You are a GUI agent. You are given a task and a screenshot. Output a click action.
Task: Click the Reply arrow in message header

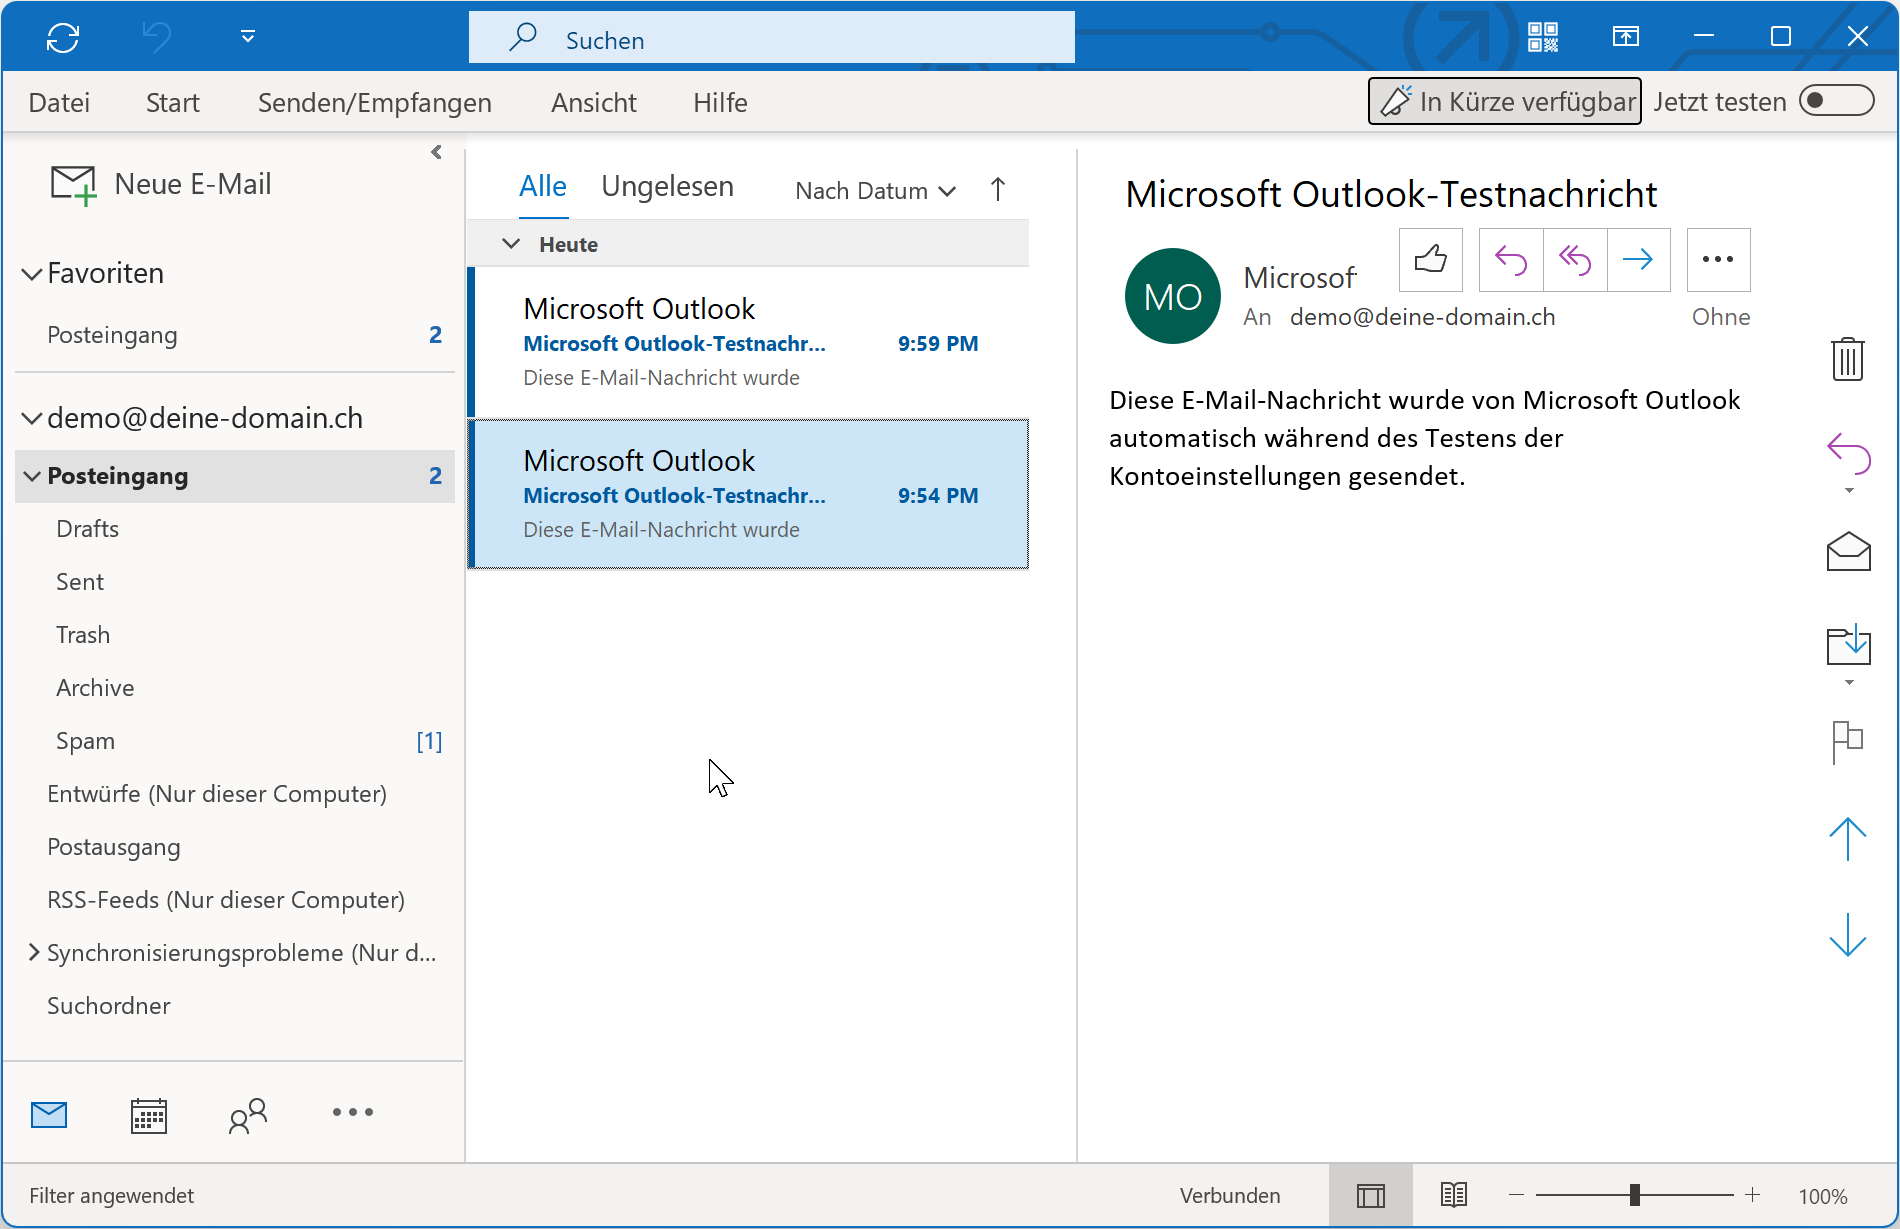pos(1511,260)
